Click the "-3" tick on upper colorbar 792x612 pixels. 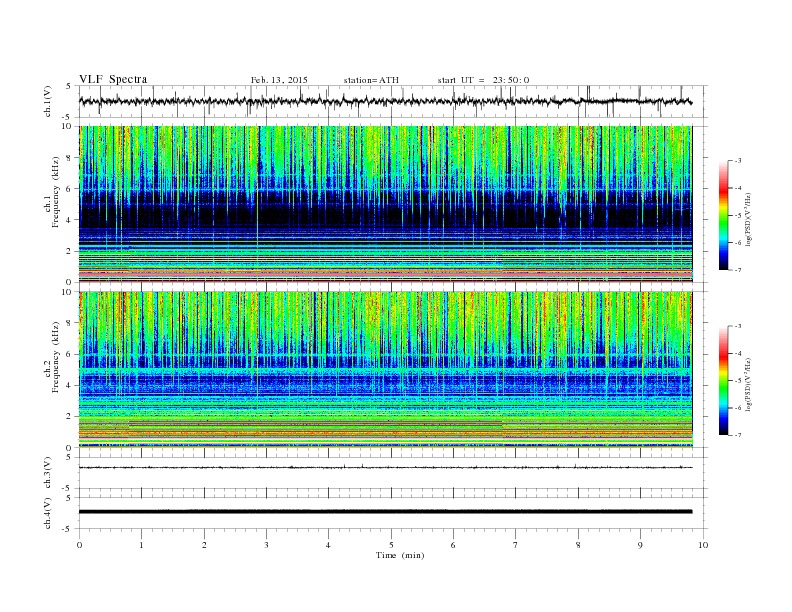point(738,161)
